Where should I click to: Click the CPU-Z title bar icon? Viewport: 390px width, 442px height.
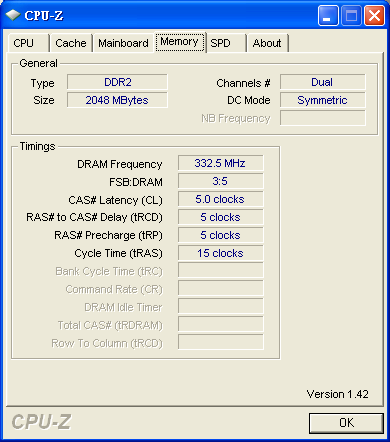pos(13,15)
